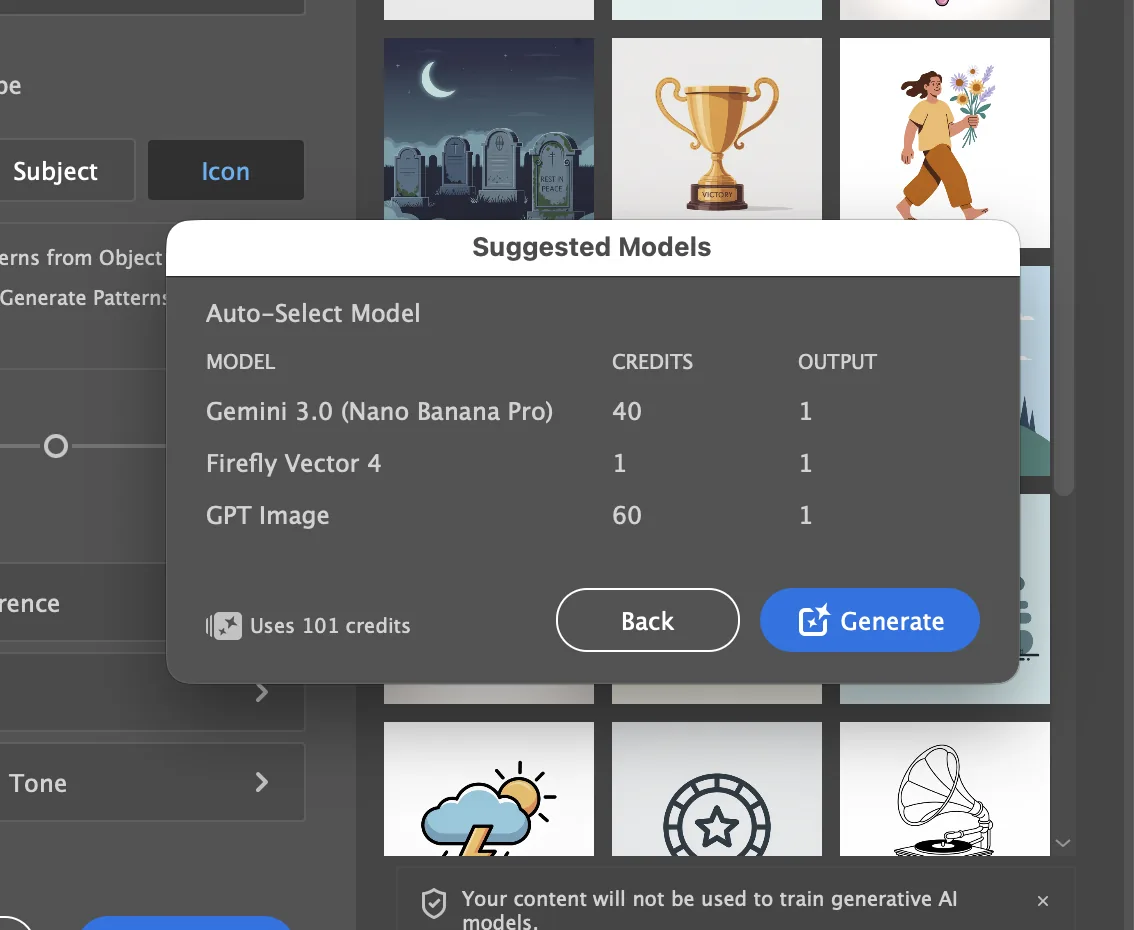
Task: Open the star badge icon thumbnail
Action: (x=717, y=788)
